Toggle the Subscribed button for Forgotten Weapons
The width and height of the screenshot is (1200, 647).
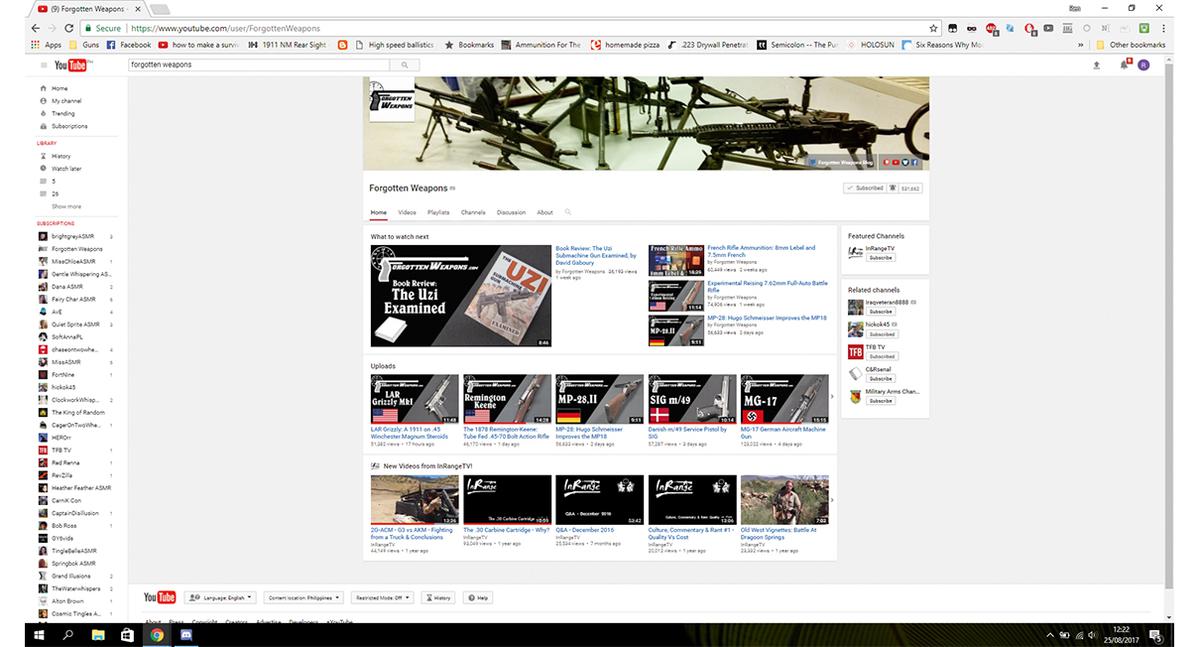coord(865,188)
